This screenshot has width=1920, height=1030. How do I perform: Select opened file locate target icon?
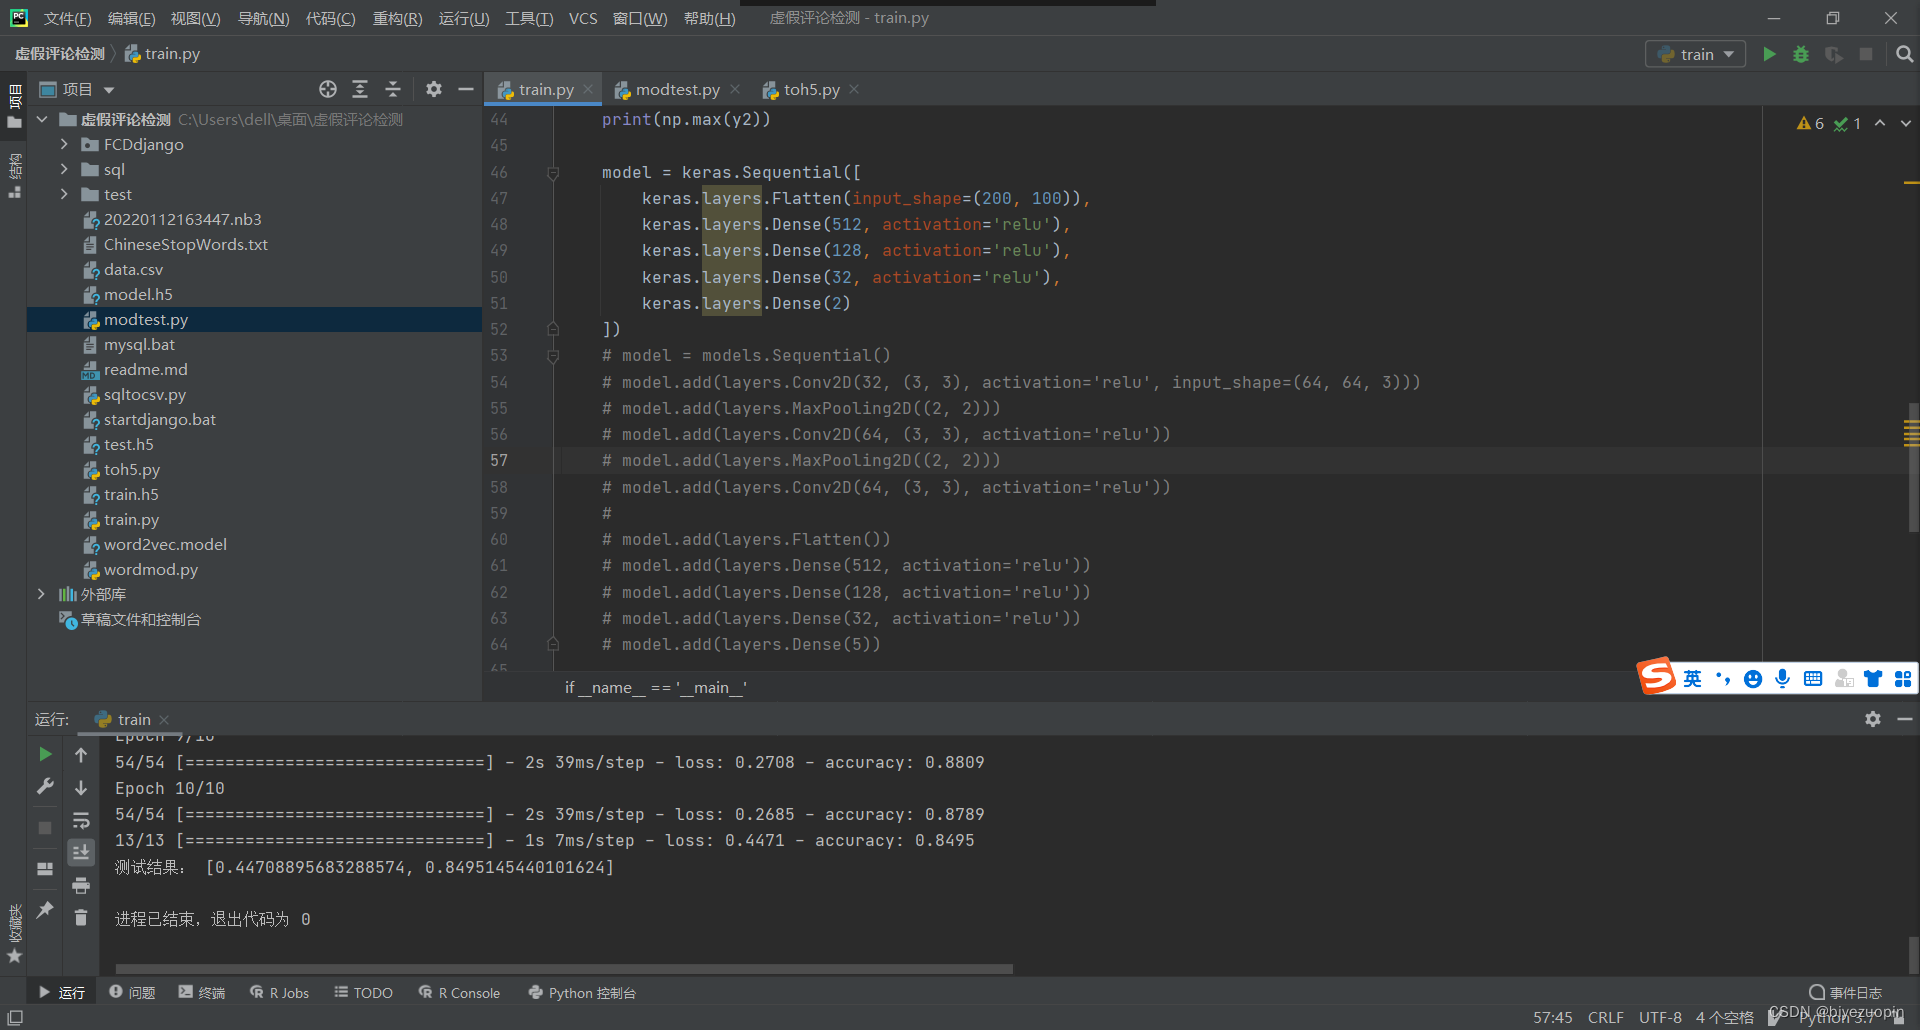click(328, 89)
